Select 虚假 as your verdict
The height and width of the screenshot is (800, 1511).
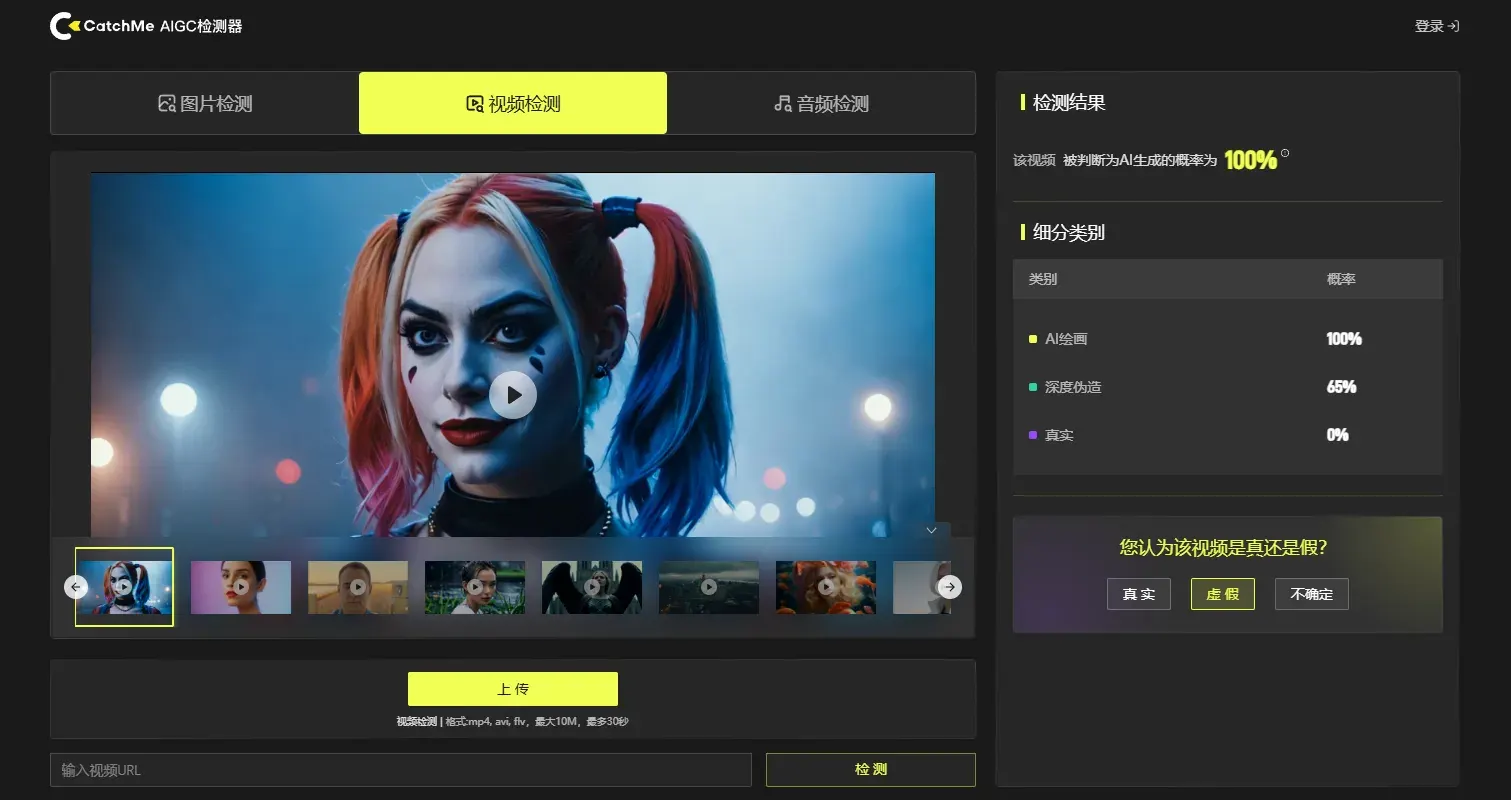[x=1222, y=594]
